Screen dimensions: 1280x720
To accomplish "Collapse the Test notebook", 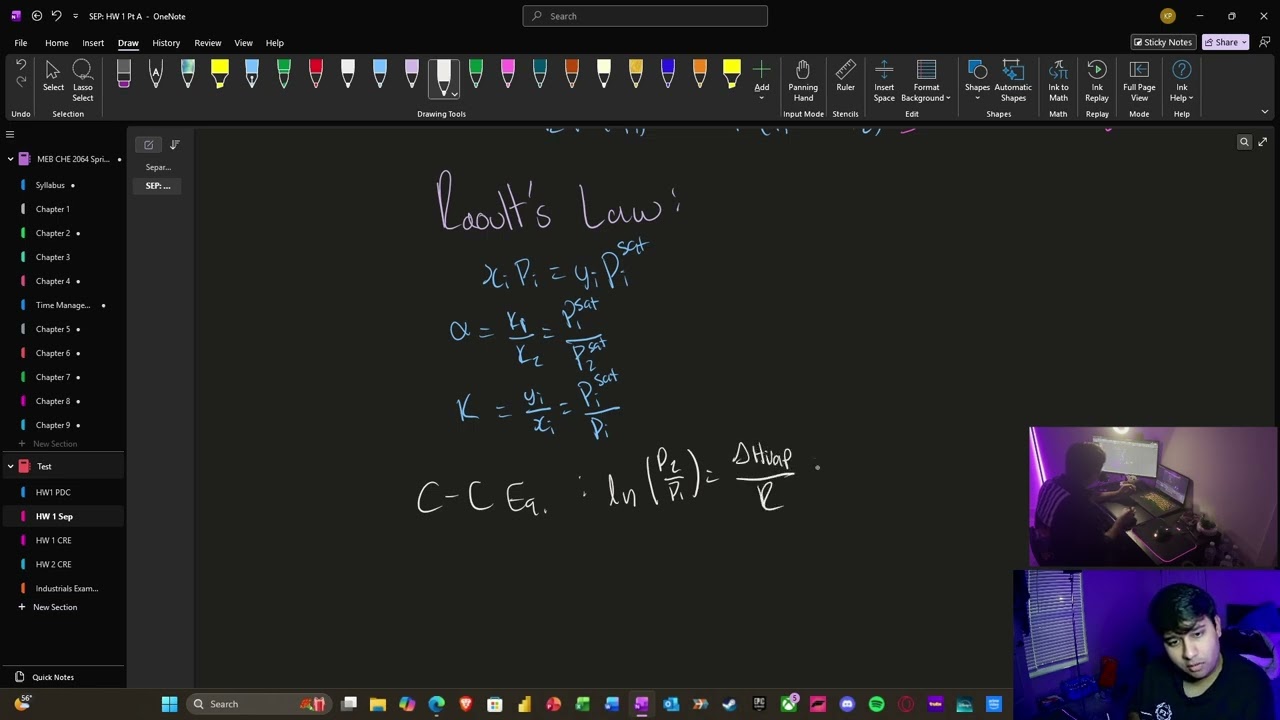I will coord(10,466).
